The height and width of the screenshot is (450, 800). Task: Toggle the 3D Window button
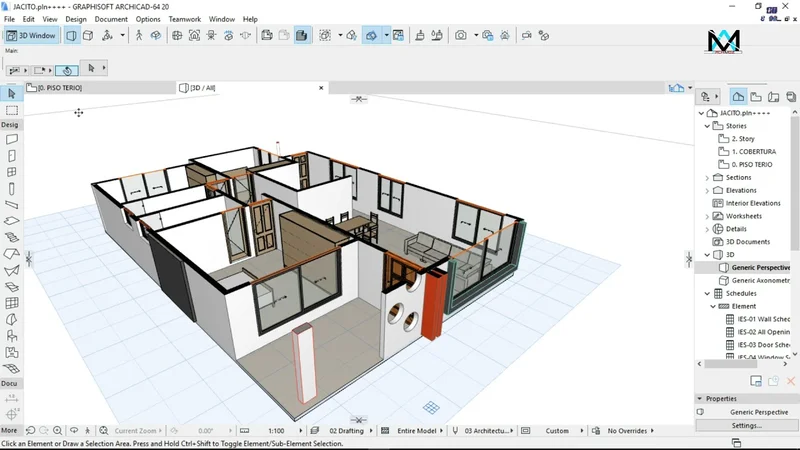pyautogui.click(x=32, y=35)
